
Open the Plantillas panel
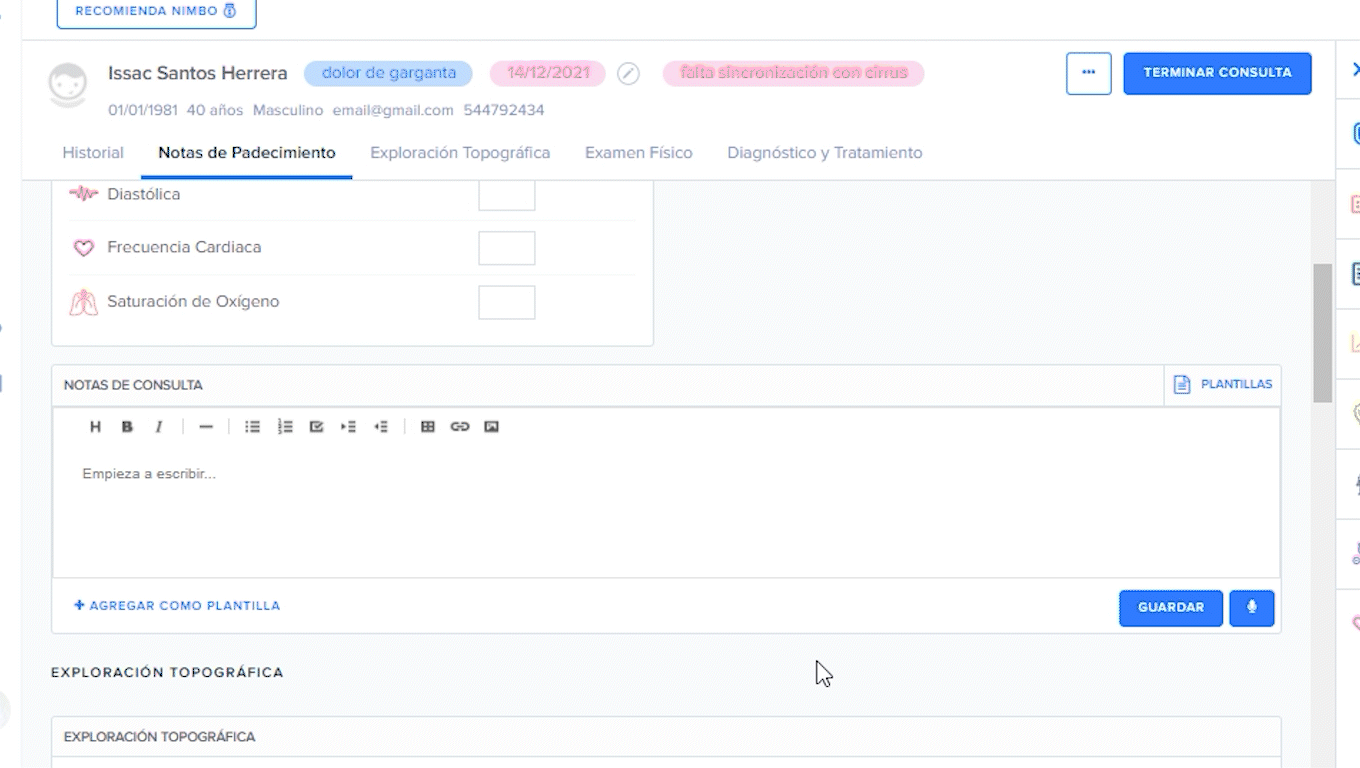pyautogui.click(x=1222, y=384)
